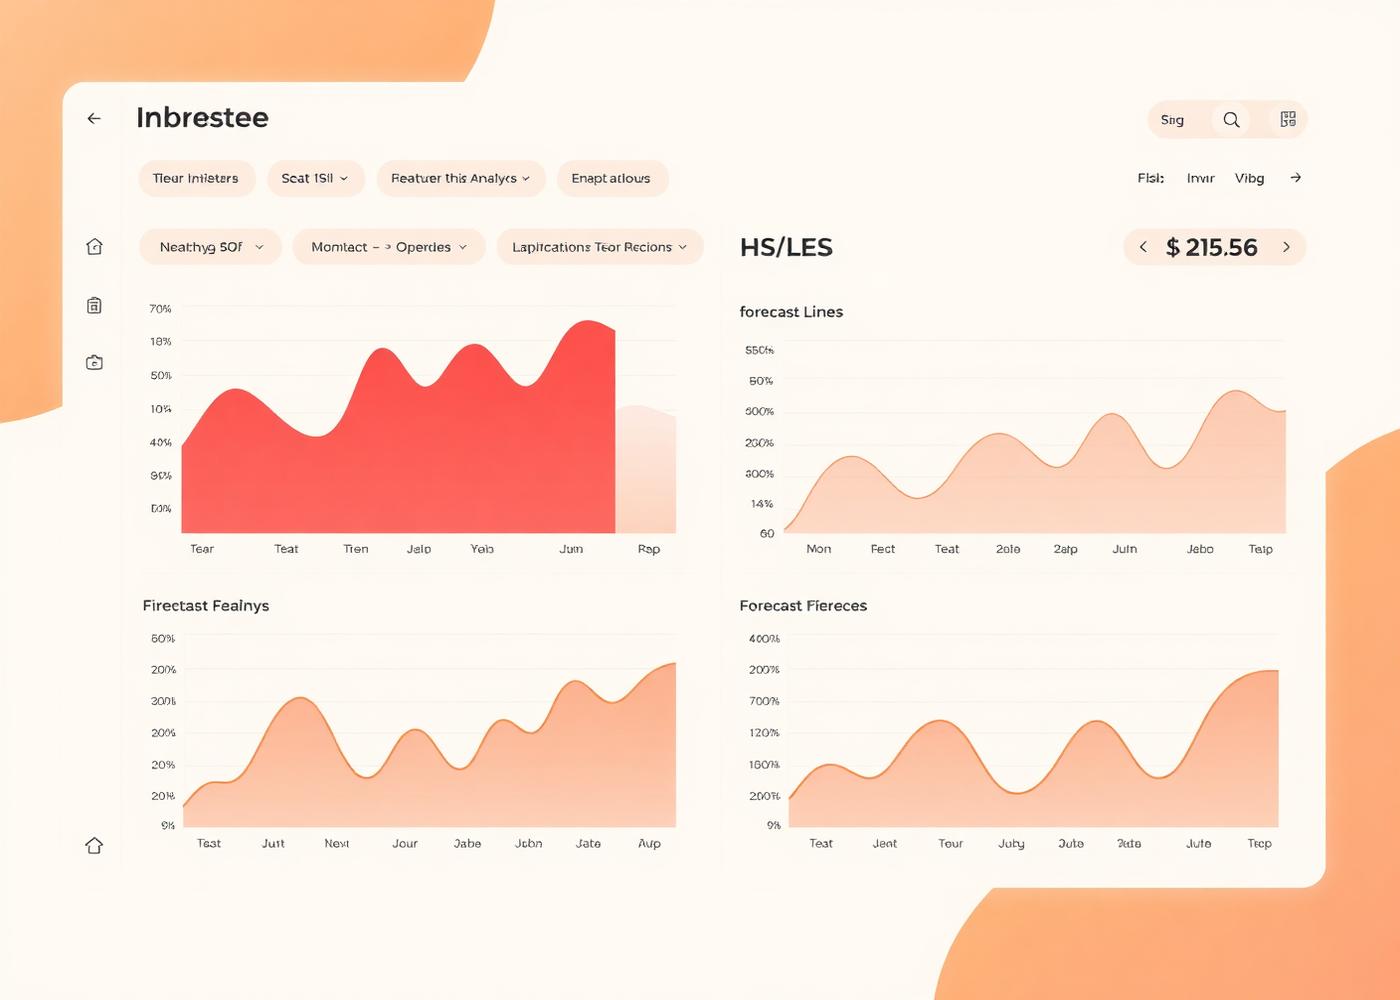Click the Novi label under Firectast Fealnys

click(x=337, y=844)
